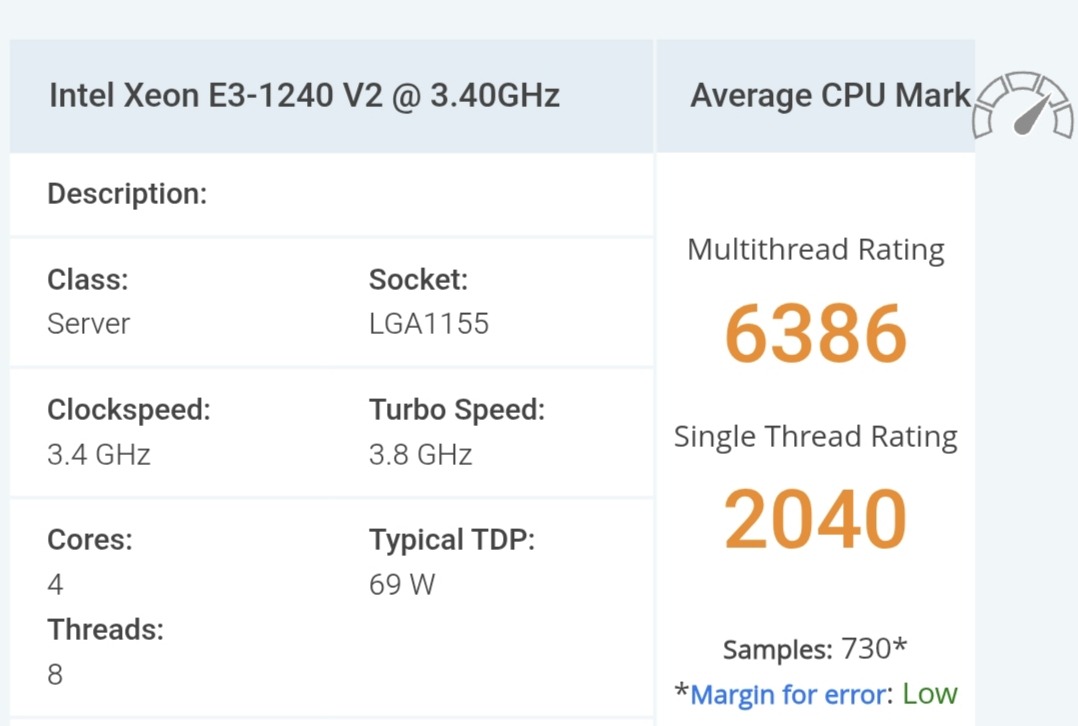Viewport: 1078px width, 726px height.
Task: Select the multithread rating 6386
Action: (x=815, y=334)
